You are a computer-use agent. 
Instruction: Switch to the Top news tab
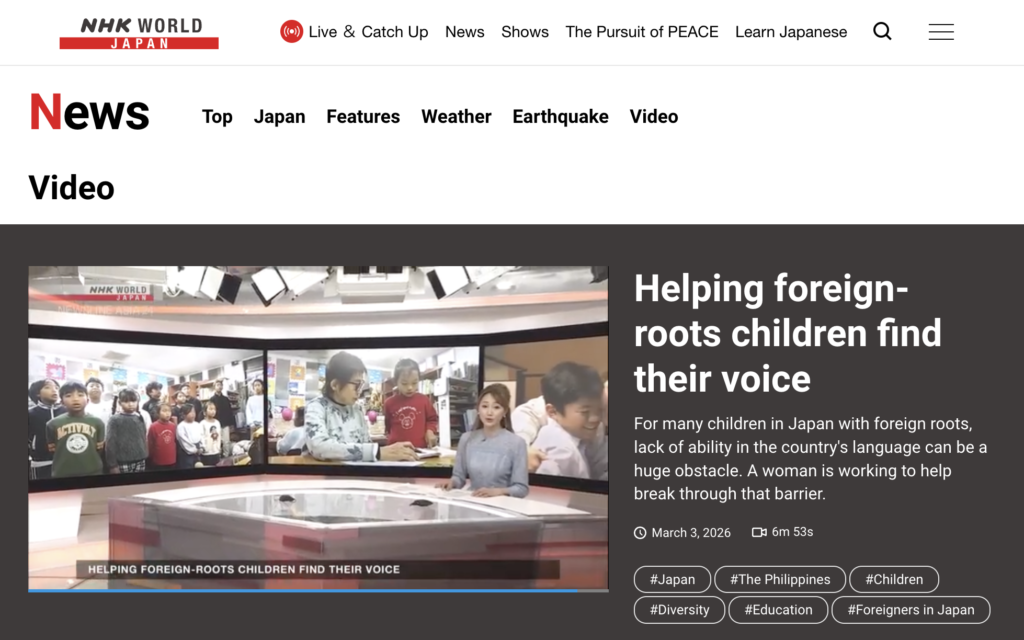click(x=217, y=117)
